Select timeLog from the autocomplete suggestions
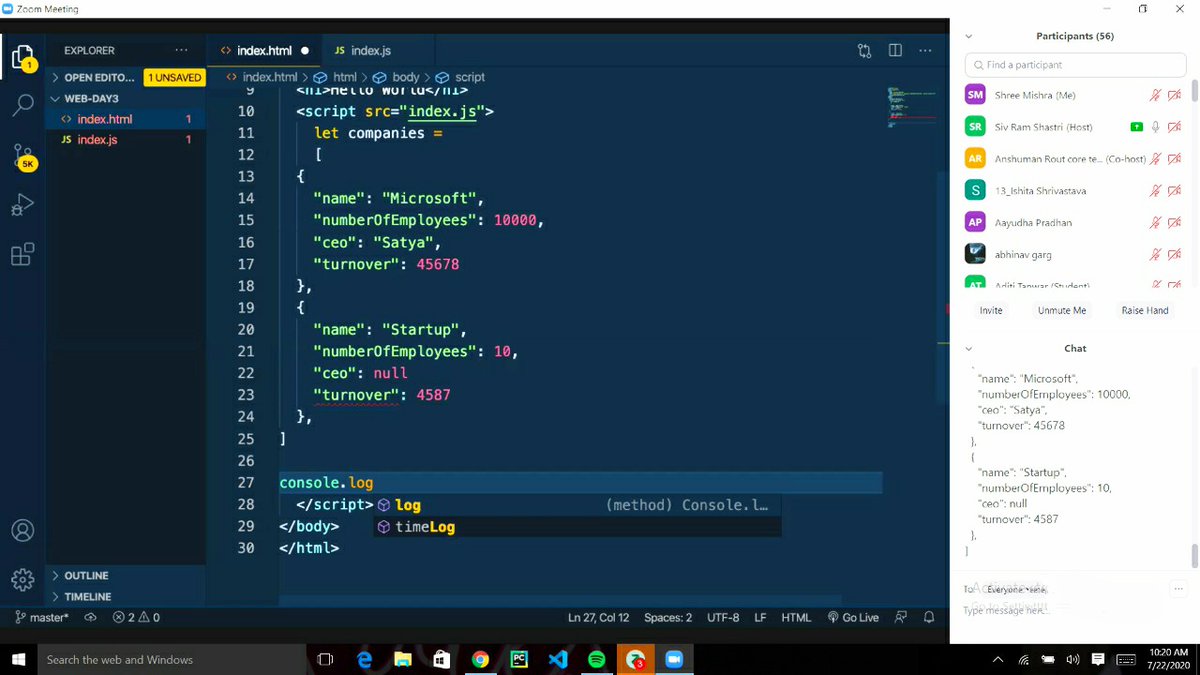 click(x=424, y=526)
